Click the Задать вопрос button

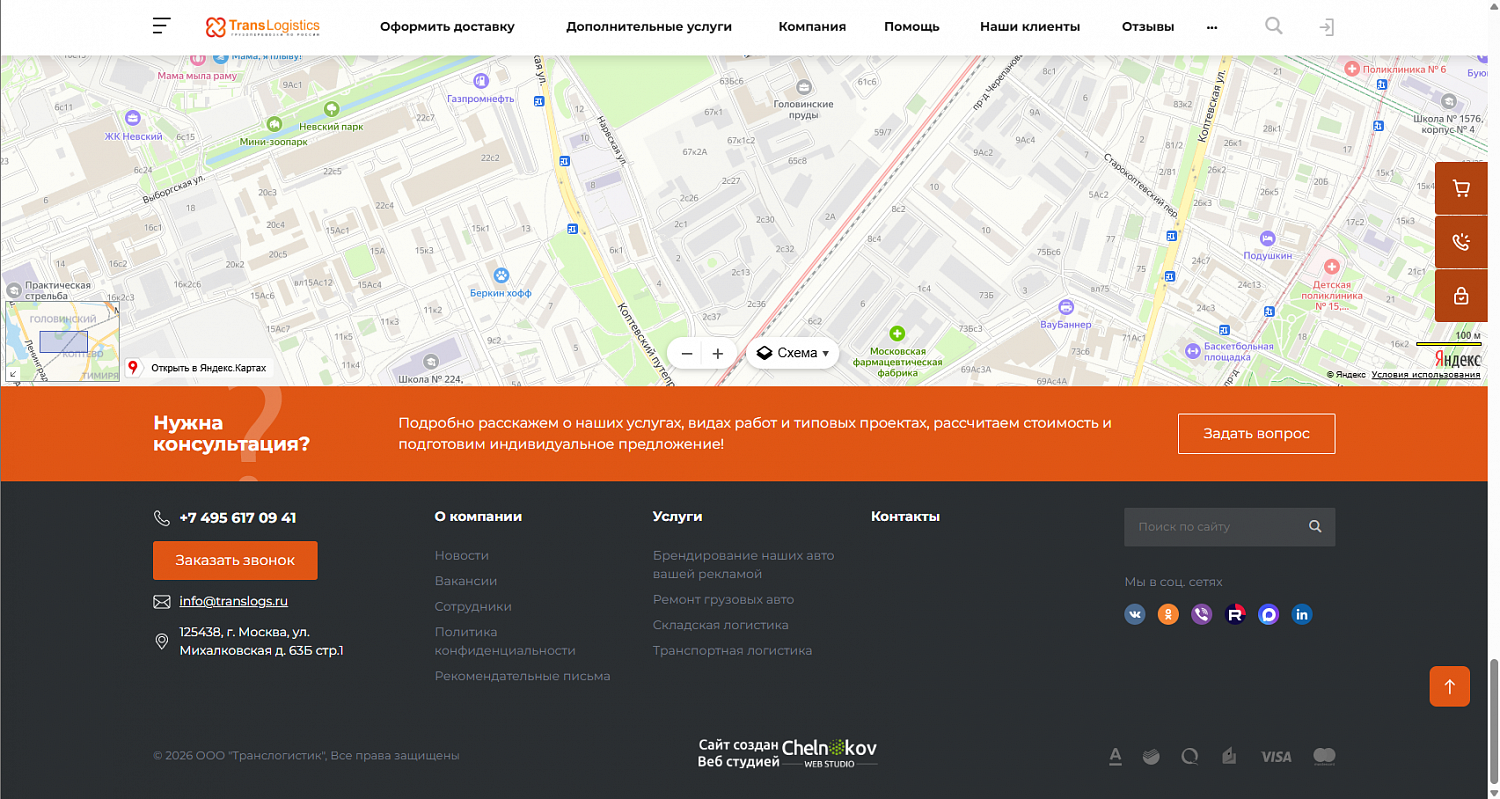1256,434
